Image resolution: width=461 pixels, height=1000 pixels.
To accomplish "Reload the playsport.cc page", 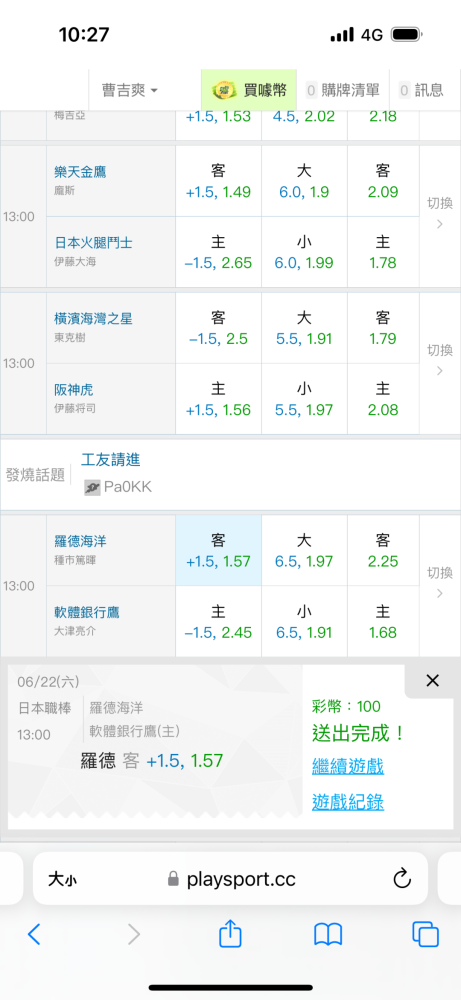I will point(402,879).
